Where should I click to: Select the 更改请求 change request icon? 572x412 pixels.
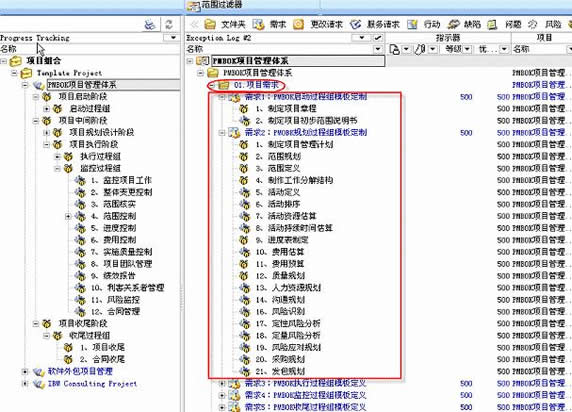click(298, 24)
